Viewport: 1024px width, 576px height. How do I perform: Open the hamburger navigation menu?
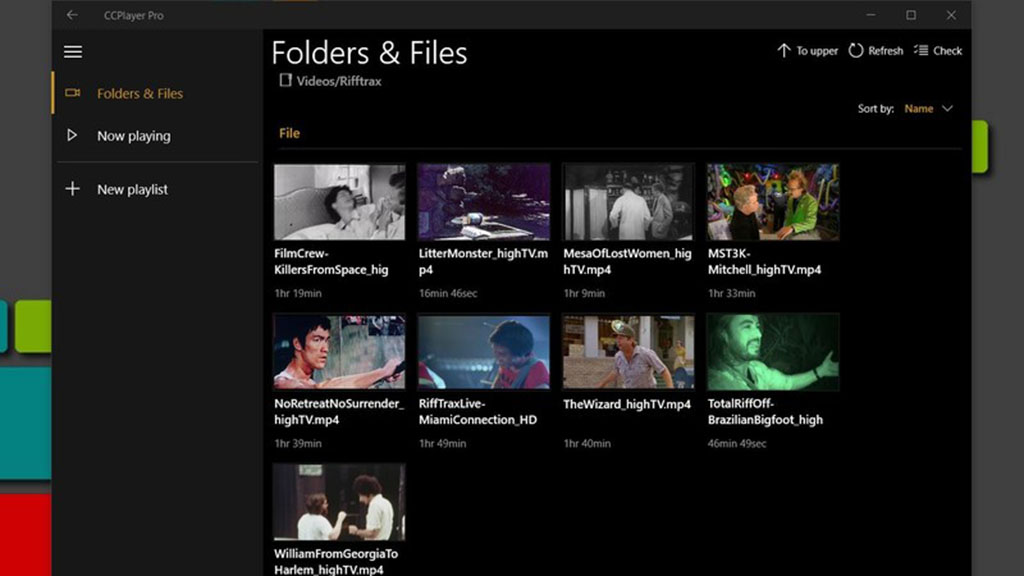pos(73,52)
